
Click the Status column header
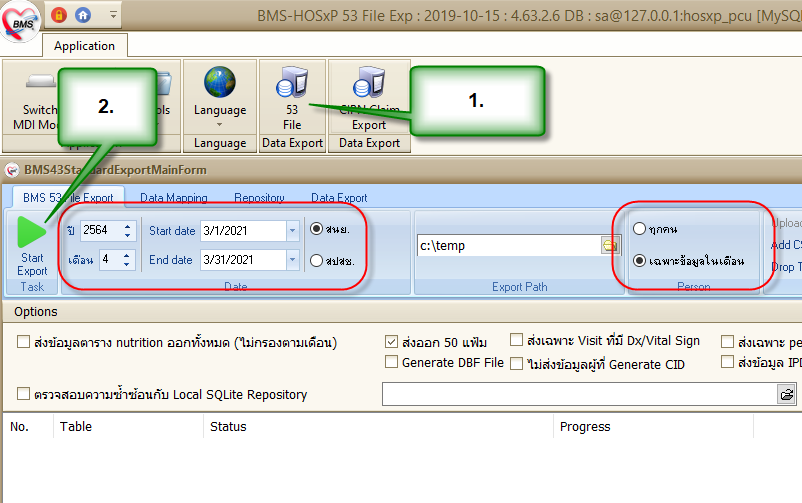click(x=378, y=427)
